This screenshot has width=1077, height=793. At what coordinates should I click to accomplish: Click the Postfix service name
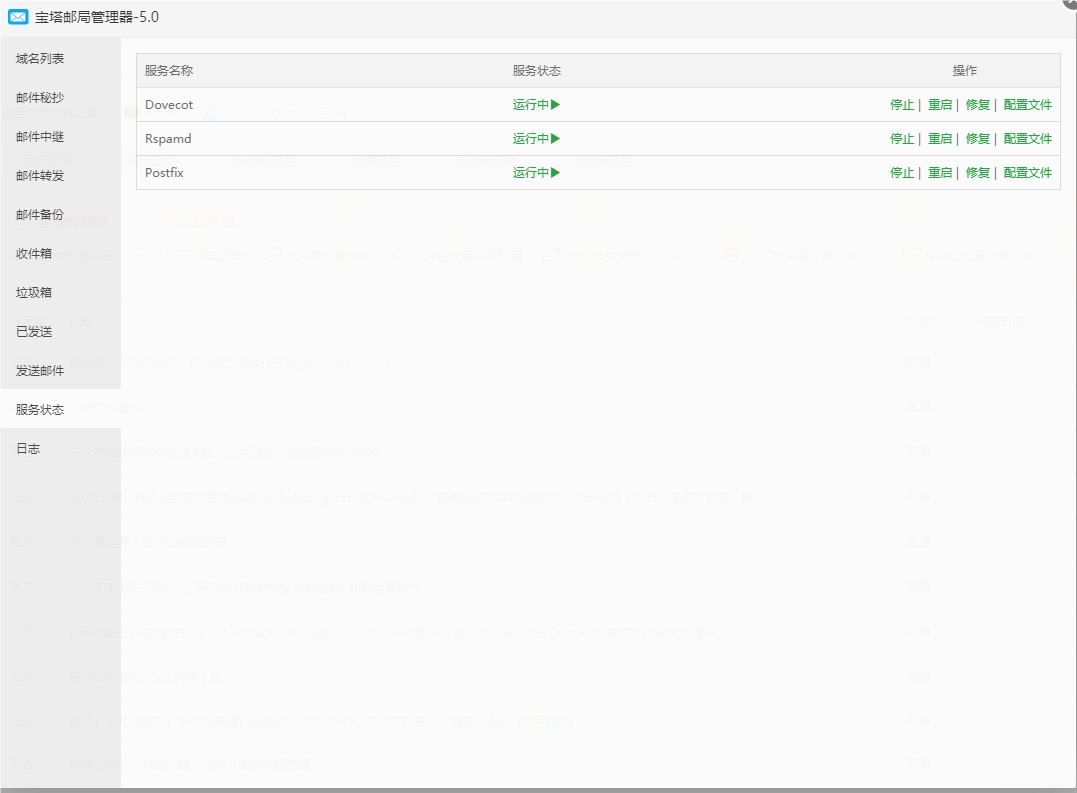point(164,172)
